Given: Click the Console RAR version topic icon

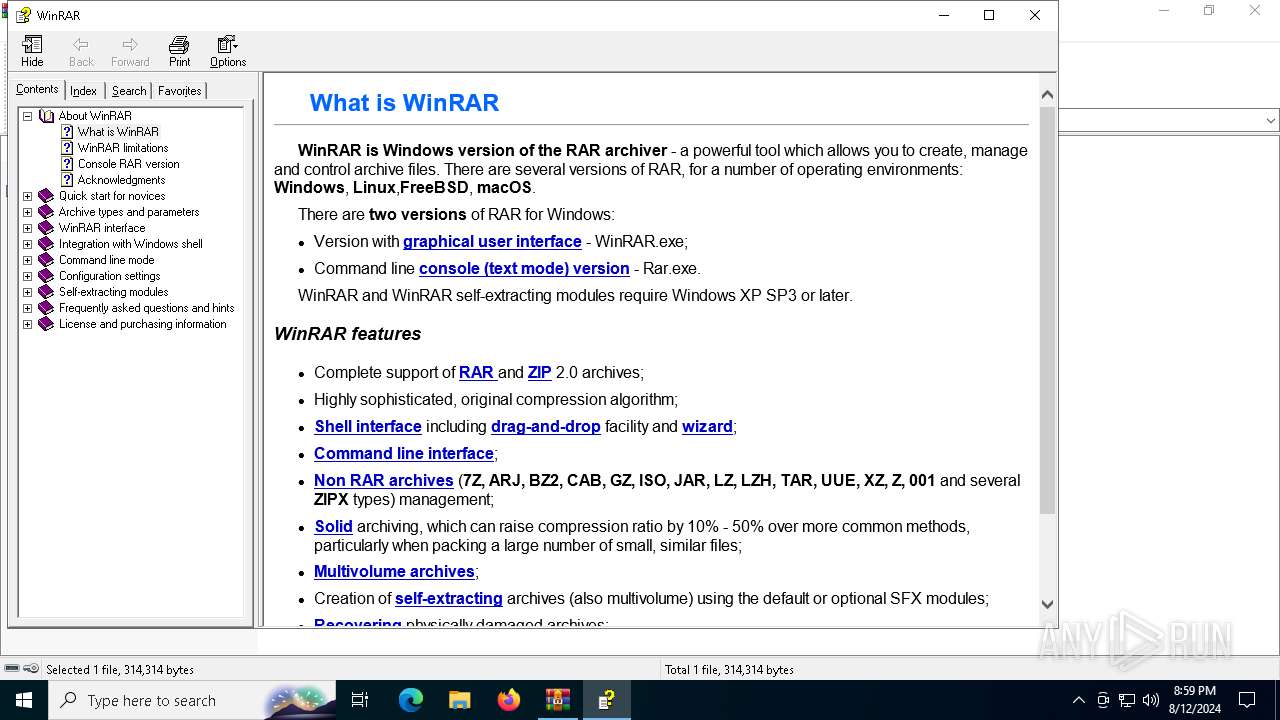Looking at the screenshot, I should pyautogui.click(x=67, y=164).
